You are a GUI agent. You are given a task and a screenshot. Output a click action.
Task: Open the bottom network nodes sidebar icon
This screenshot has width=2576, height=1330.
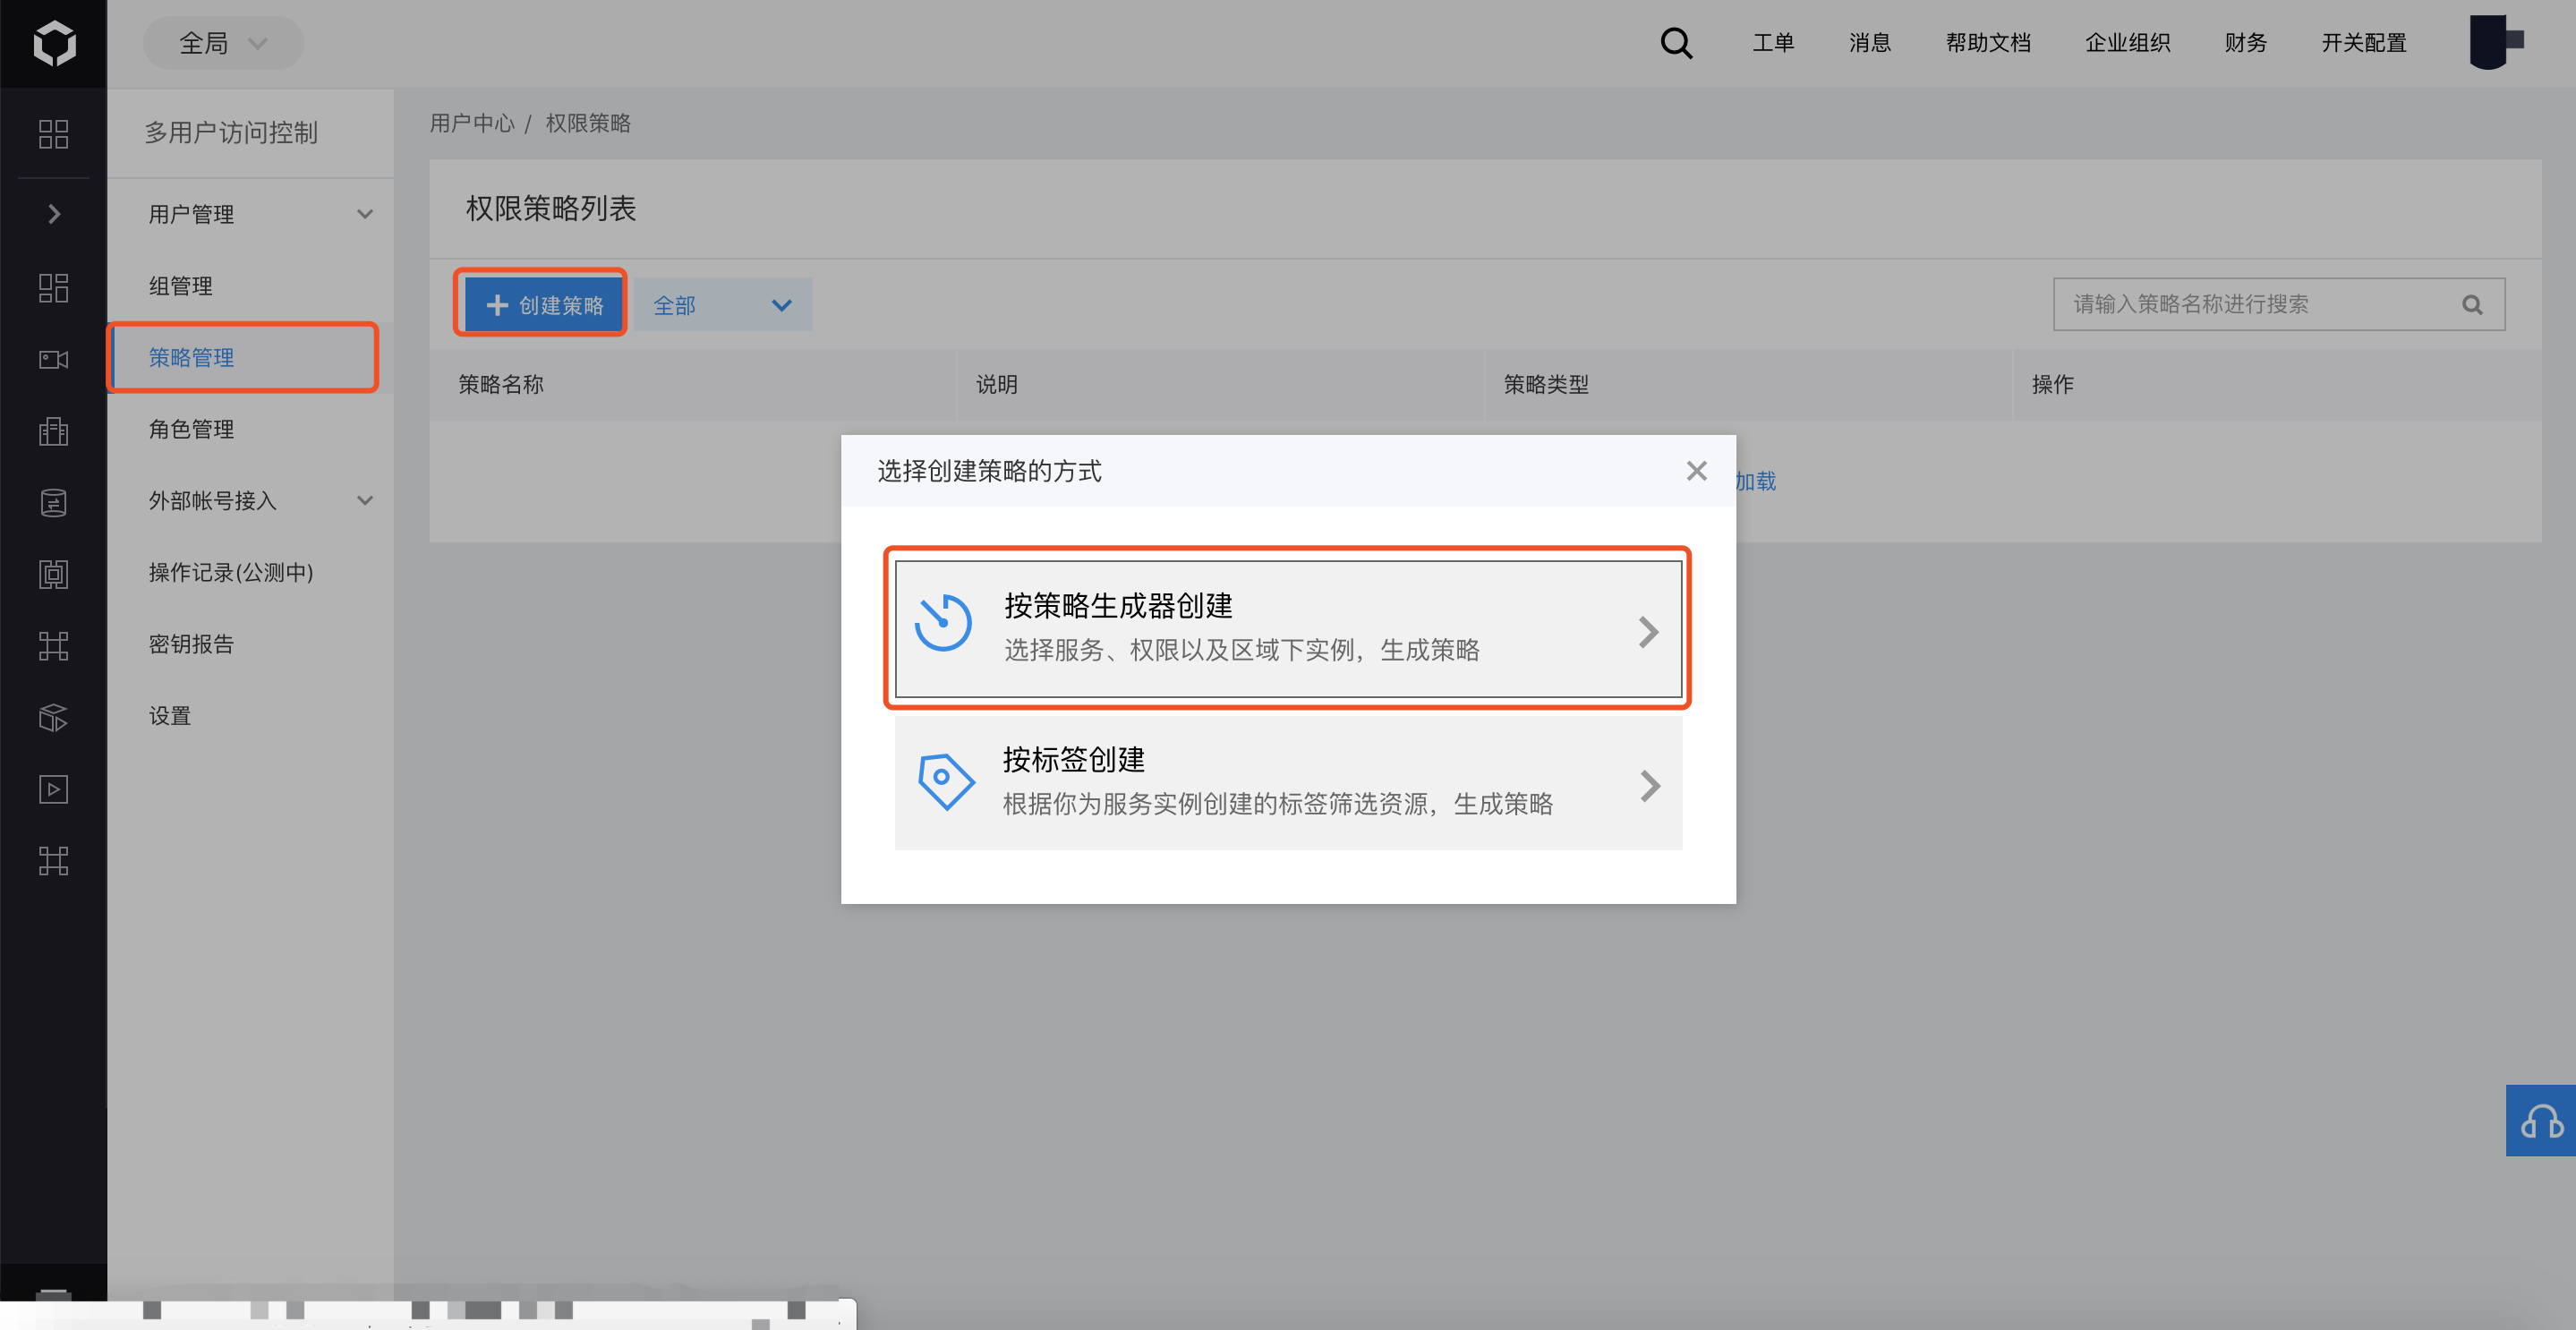(53, 861)
